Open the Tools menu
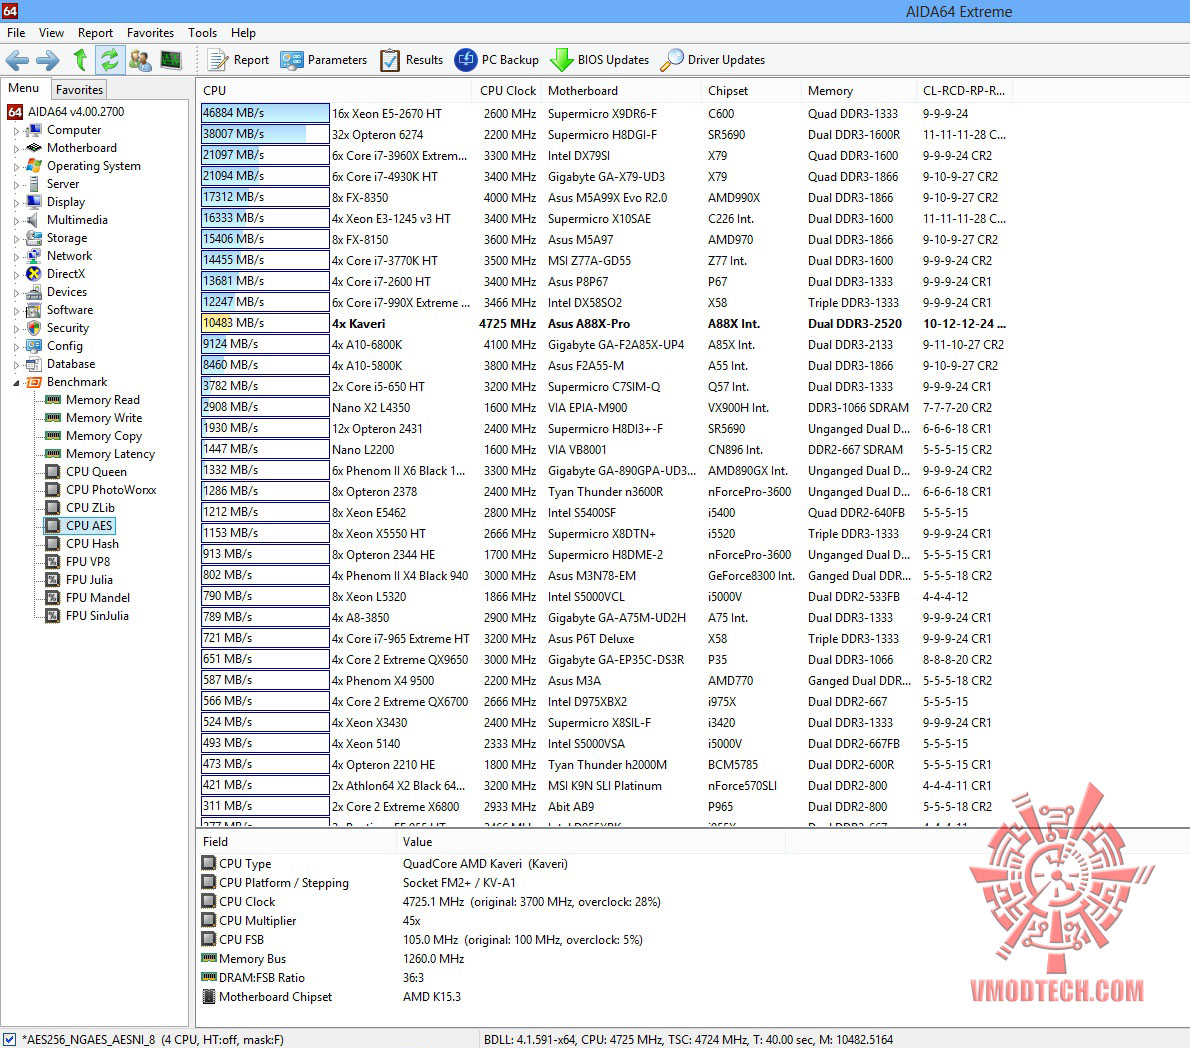 tap(203, 33)
